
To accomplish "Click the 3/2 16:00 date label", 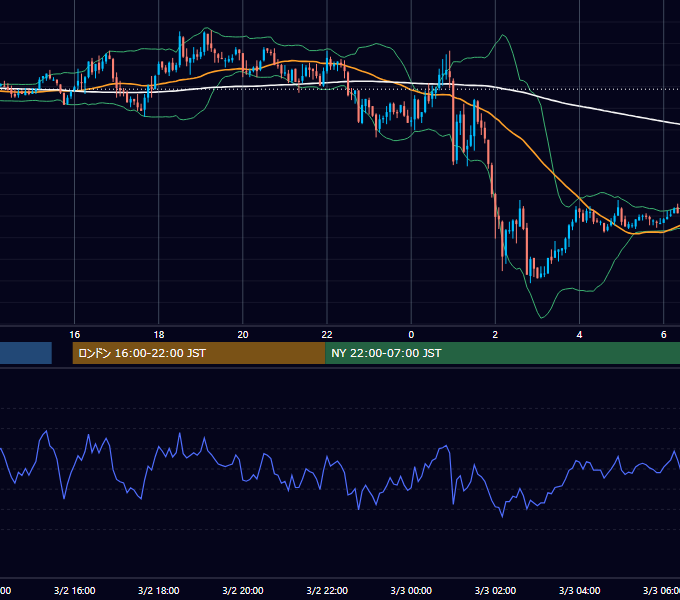I will 75,590.
